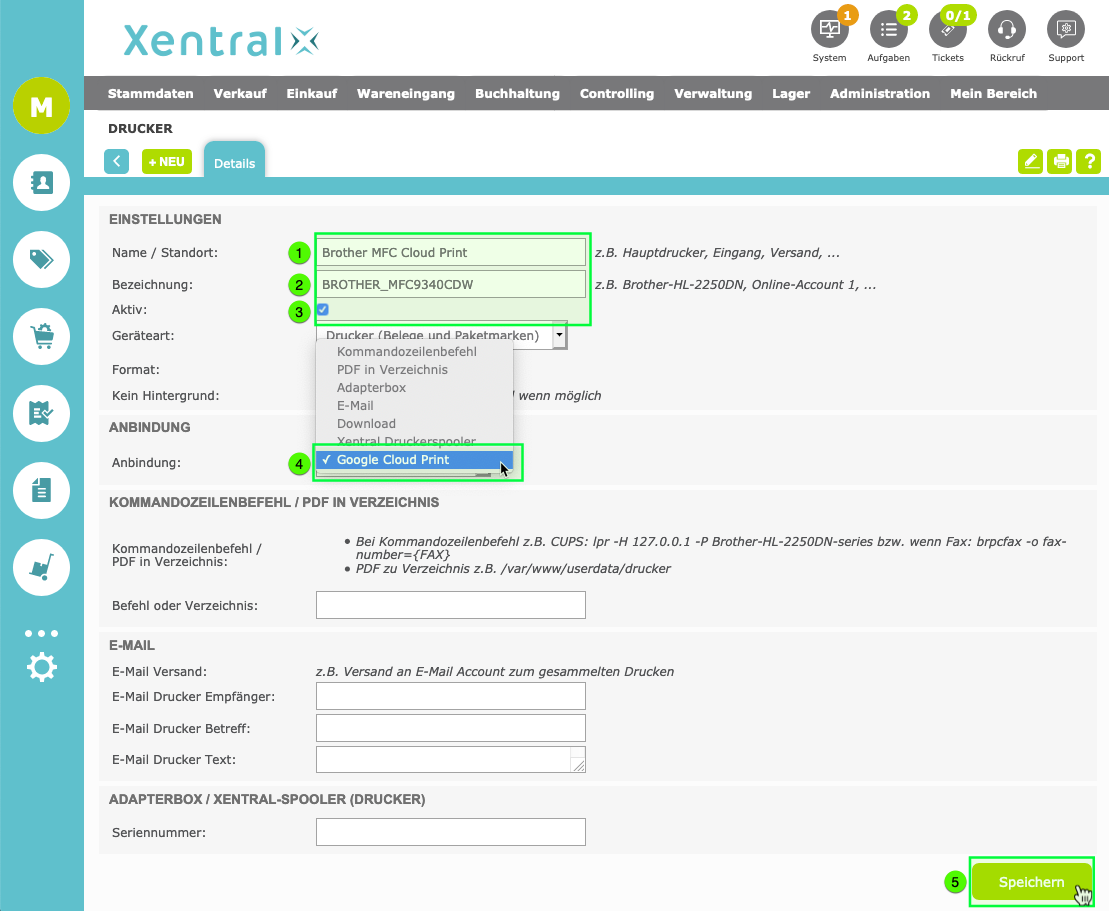
Task: Select Google Cloud Print option
Action: click(393, 460)
